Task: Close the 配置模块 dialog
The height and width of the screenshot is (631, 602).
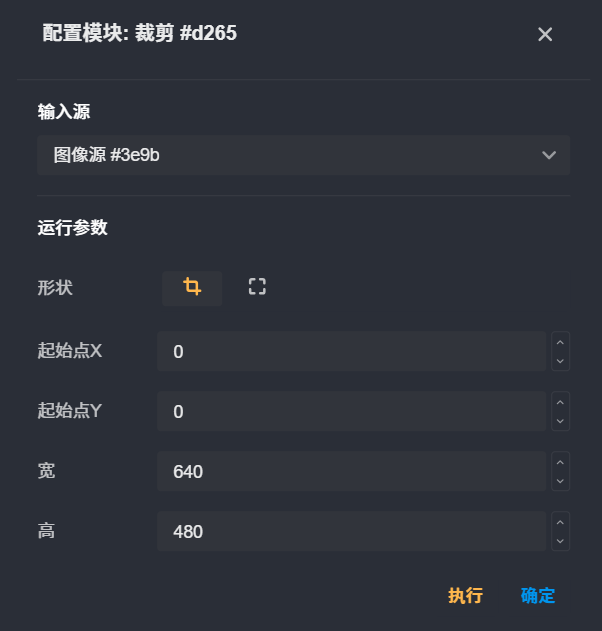Action: 545,35
